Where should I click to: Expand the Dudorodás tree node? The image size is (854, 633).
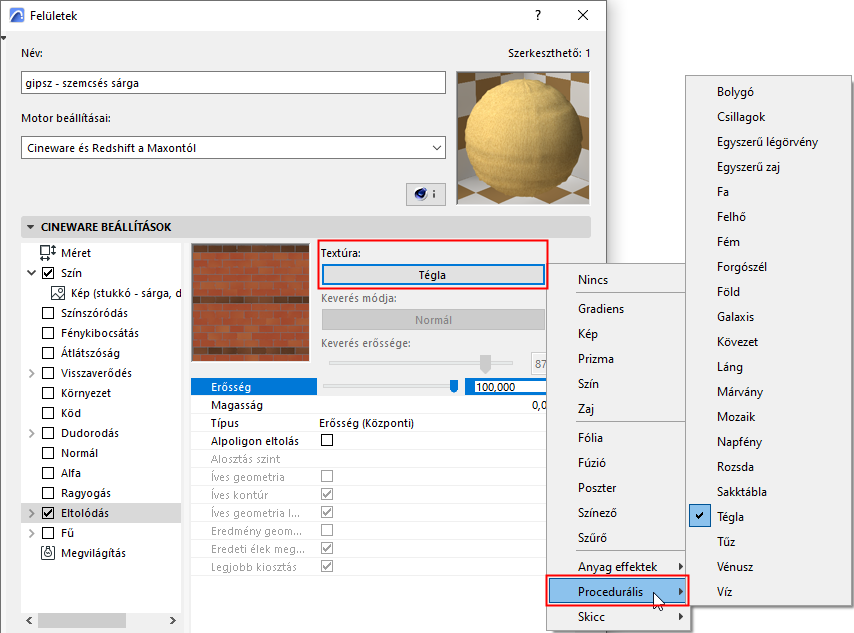(32, 433)
